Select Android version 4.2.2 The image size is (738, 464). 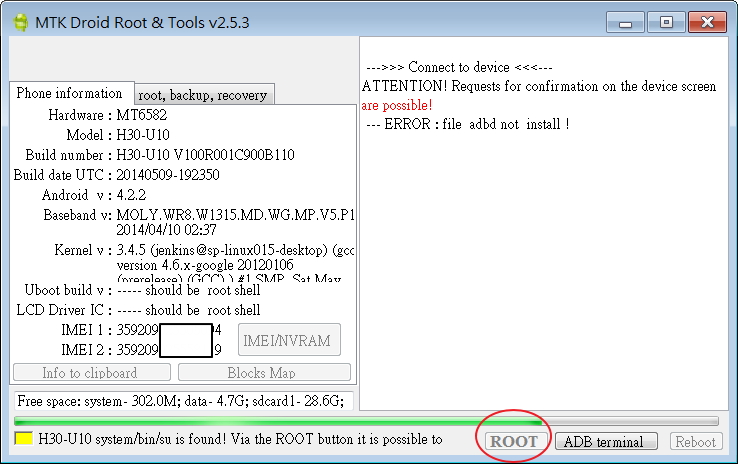click(x=131, y=195)
